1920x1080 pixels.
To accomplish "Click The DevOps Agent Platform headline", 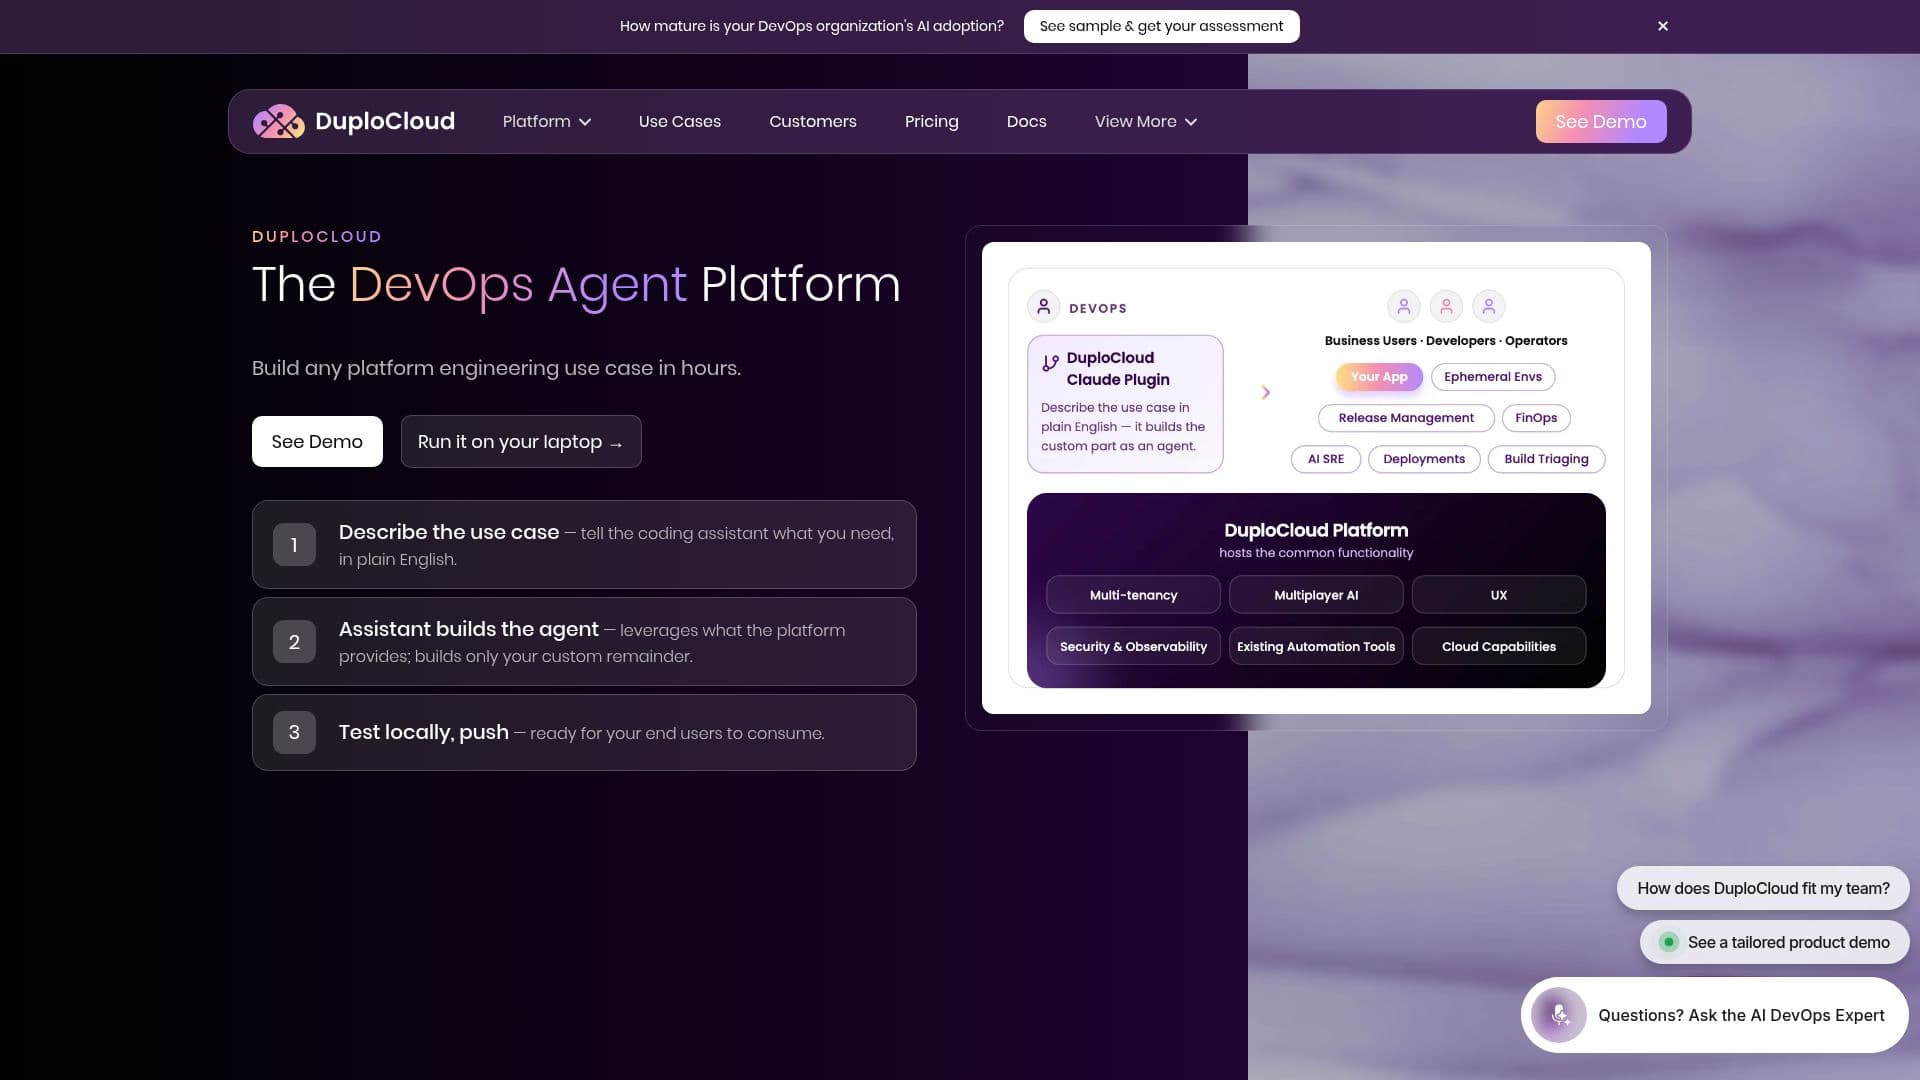I will pyautogui.click(x=576, y=284).
